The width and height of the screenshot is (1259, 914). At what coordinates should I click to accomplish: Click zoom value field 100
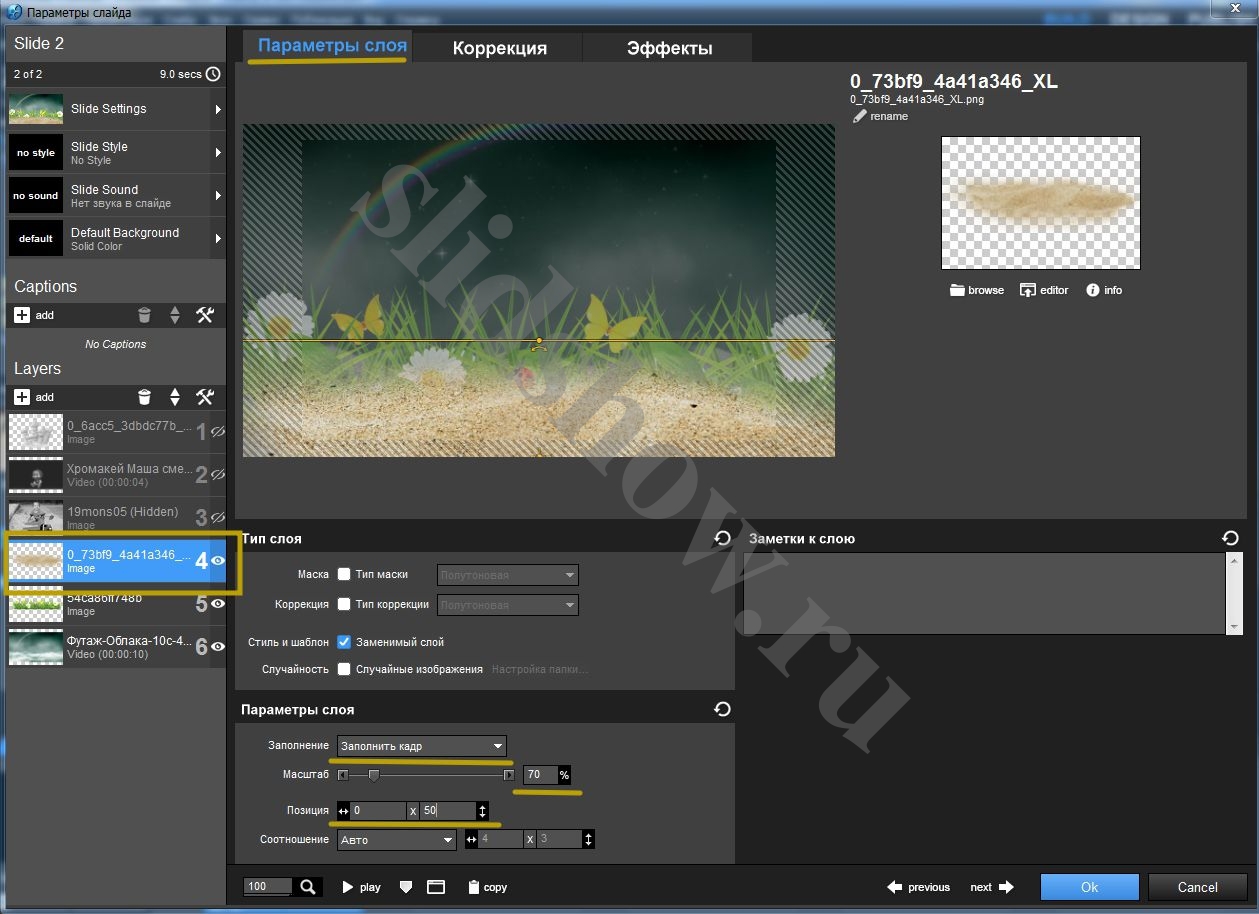click(269, 886)
